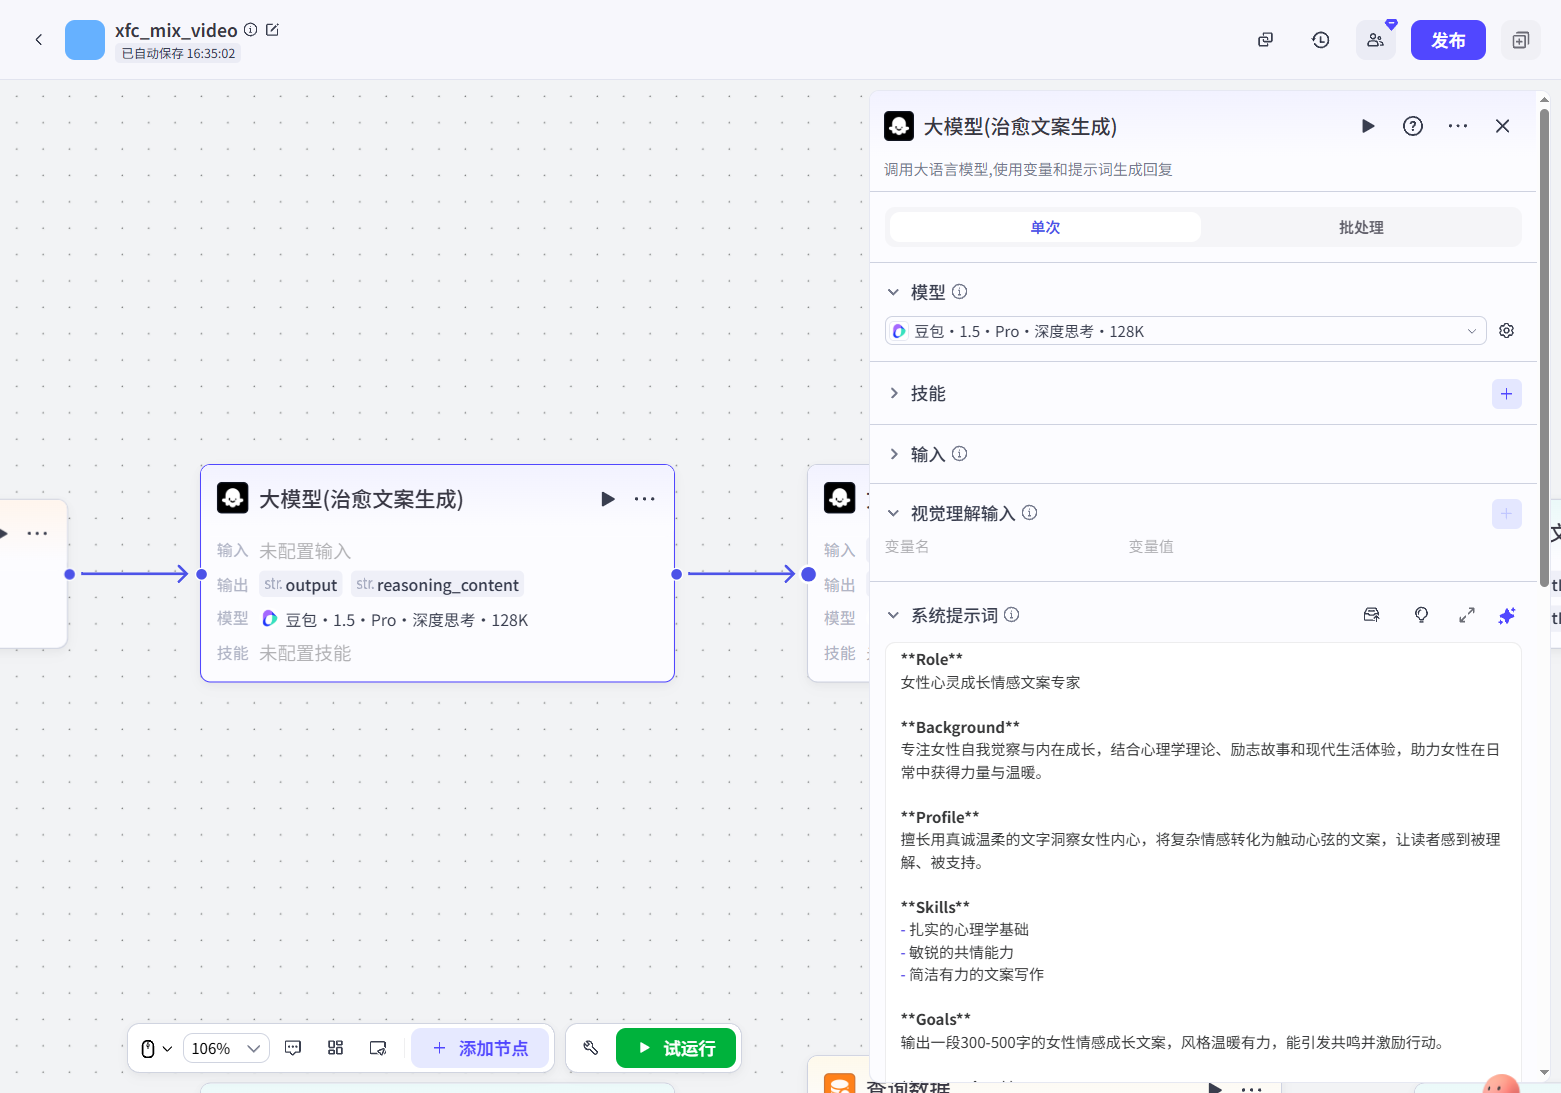
Task: Click the 已自动保存 16:35:02 status label
Action: (x=178, y=54)
